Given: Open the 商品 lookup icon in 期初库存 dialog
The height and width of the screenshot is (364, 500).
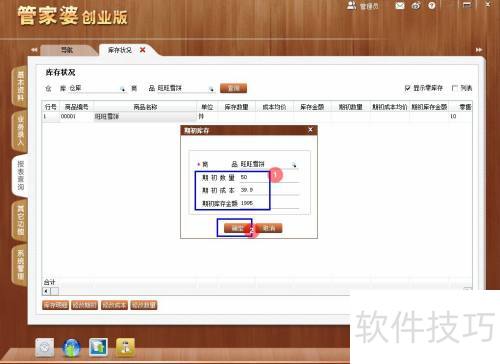Looking at the screenshot, I should 294,165.
